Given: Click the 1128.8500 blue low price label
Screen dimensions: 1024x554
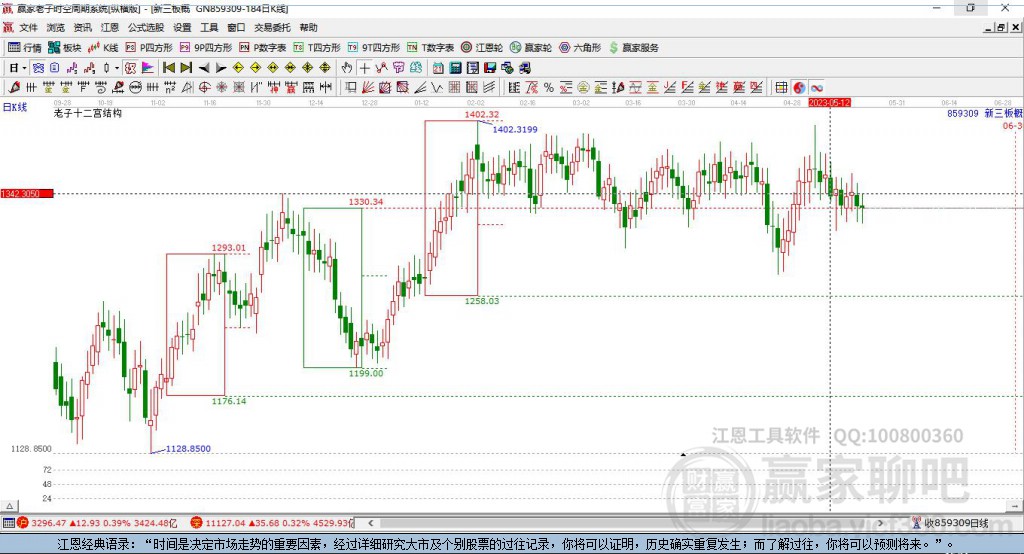Looking at the screenshot, I should pos(188,449).
